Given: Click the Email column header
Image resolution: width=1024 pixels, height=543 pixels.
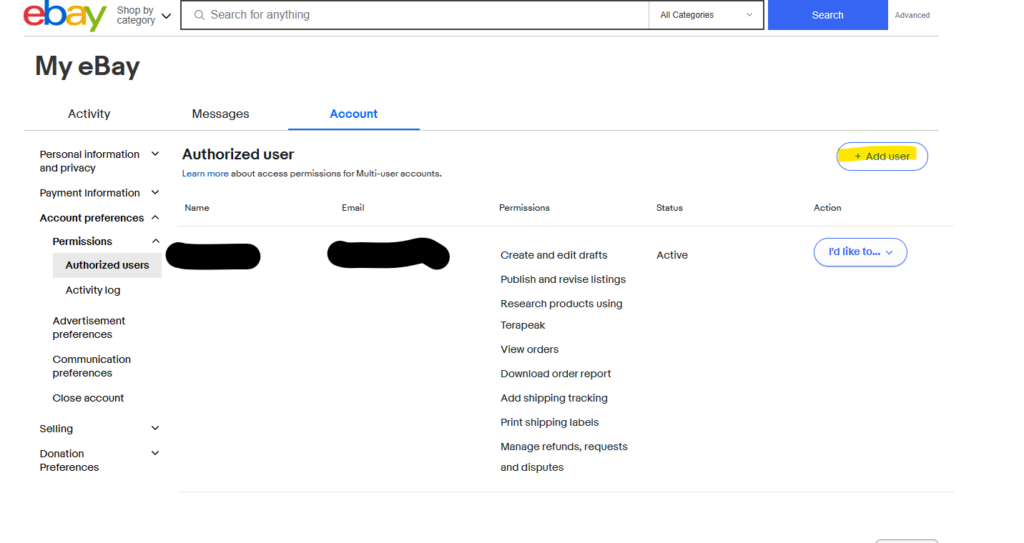Looking at the screenshot, I should 353,208.
